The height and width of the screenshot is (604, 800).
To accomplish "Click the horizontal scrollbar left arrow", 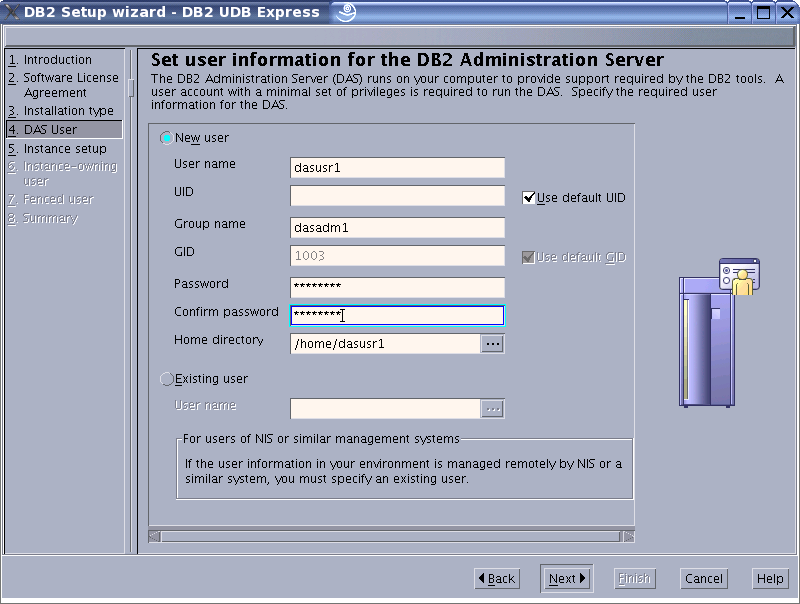I will [155, 536].
